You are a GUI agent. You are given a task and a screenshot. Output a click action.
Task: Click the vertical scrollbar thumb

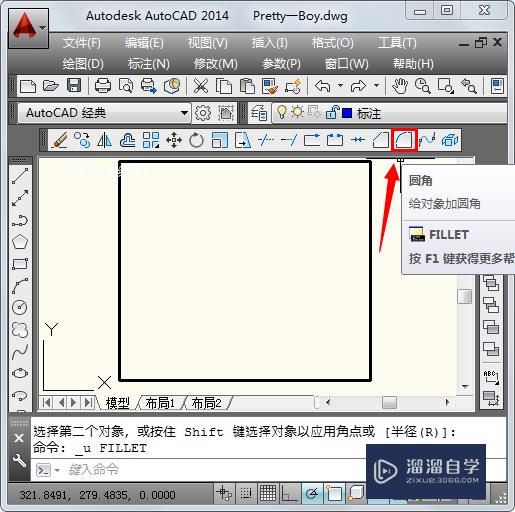464,296
